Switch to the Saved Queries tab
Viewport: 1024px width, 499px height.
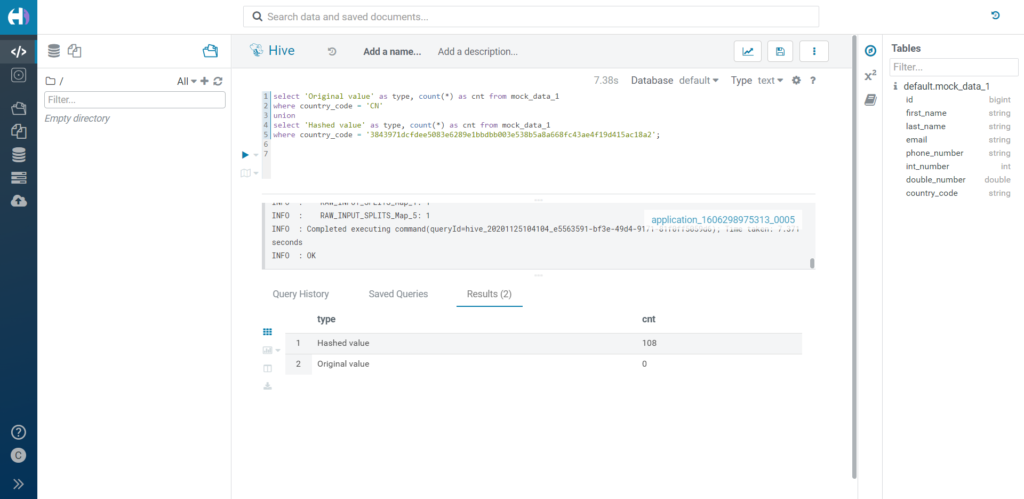tap(398, 294)
